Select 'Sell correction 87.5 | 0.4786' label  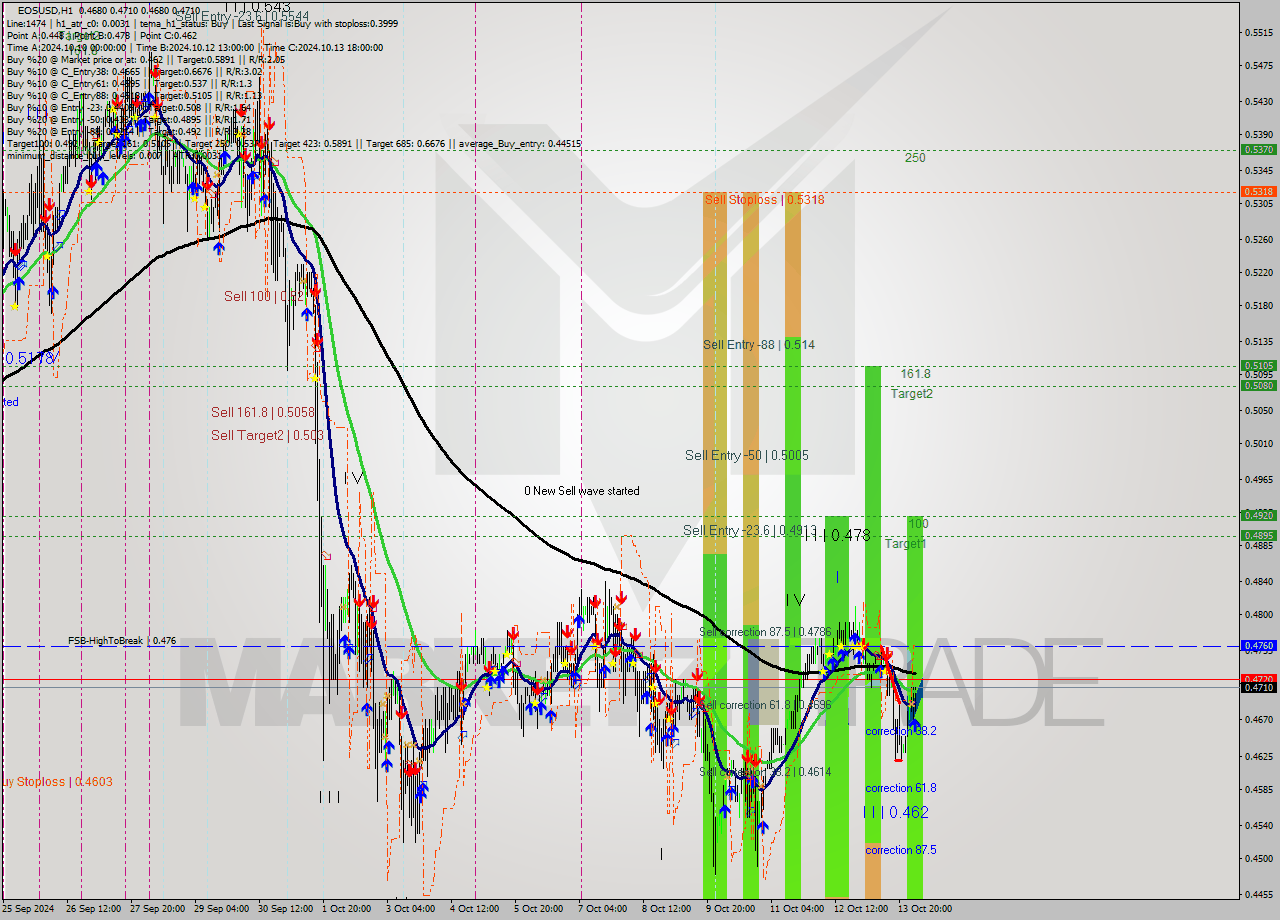coord(765,632)
